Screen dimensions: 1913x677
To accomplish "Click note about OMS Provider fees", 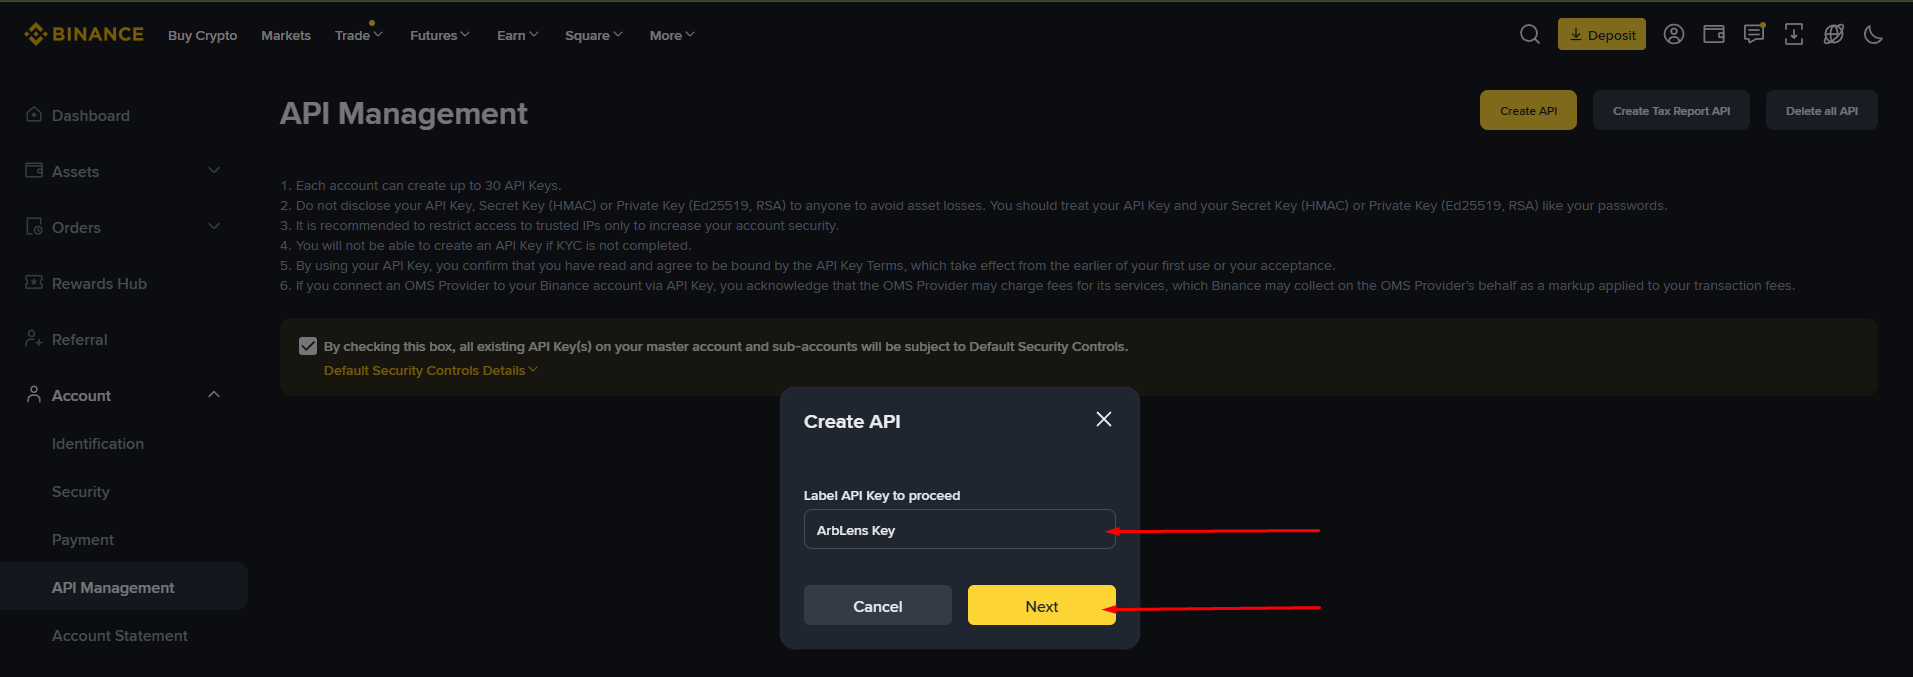I will pos(1037,285).
